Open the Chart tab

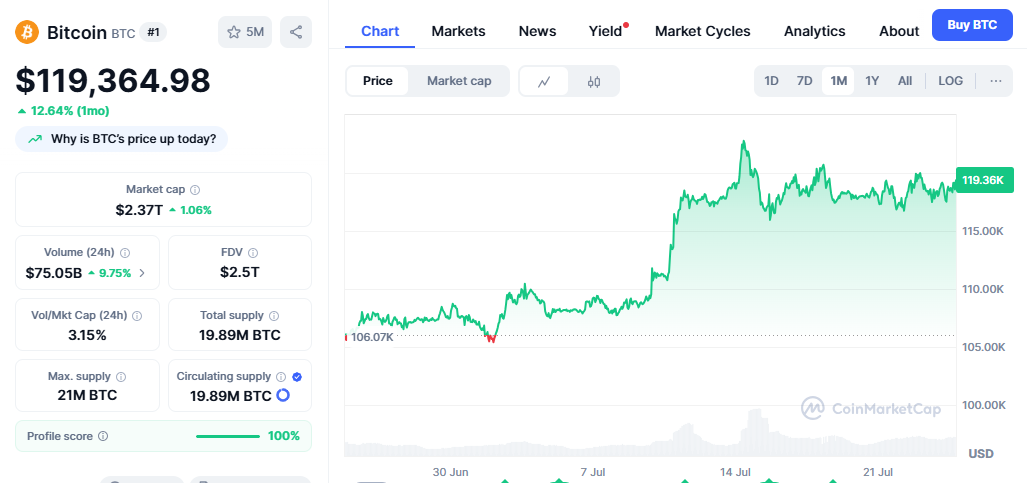tap(380, 31)
